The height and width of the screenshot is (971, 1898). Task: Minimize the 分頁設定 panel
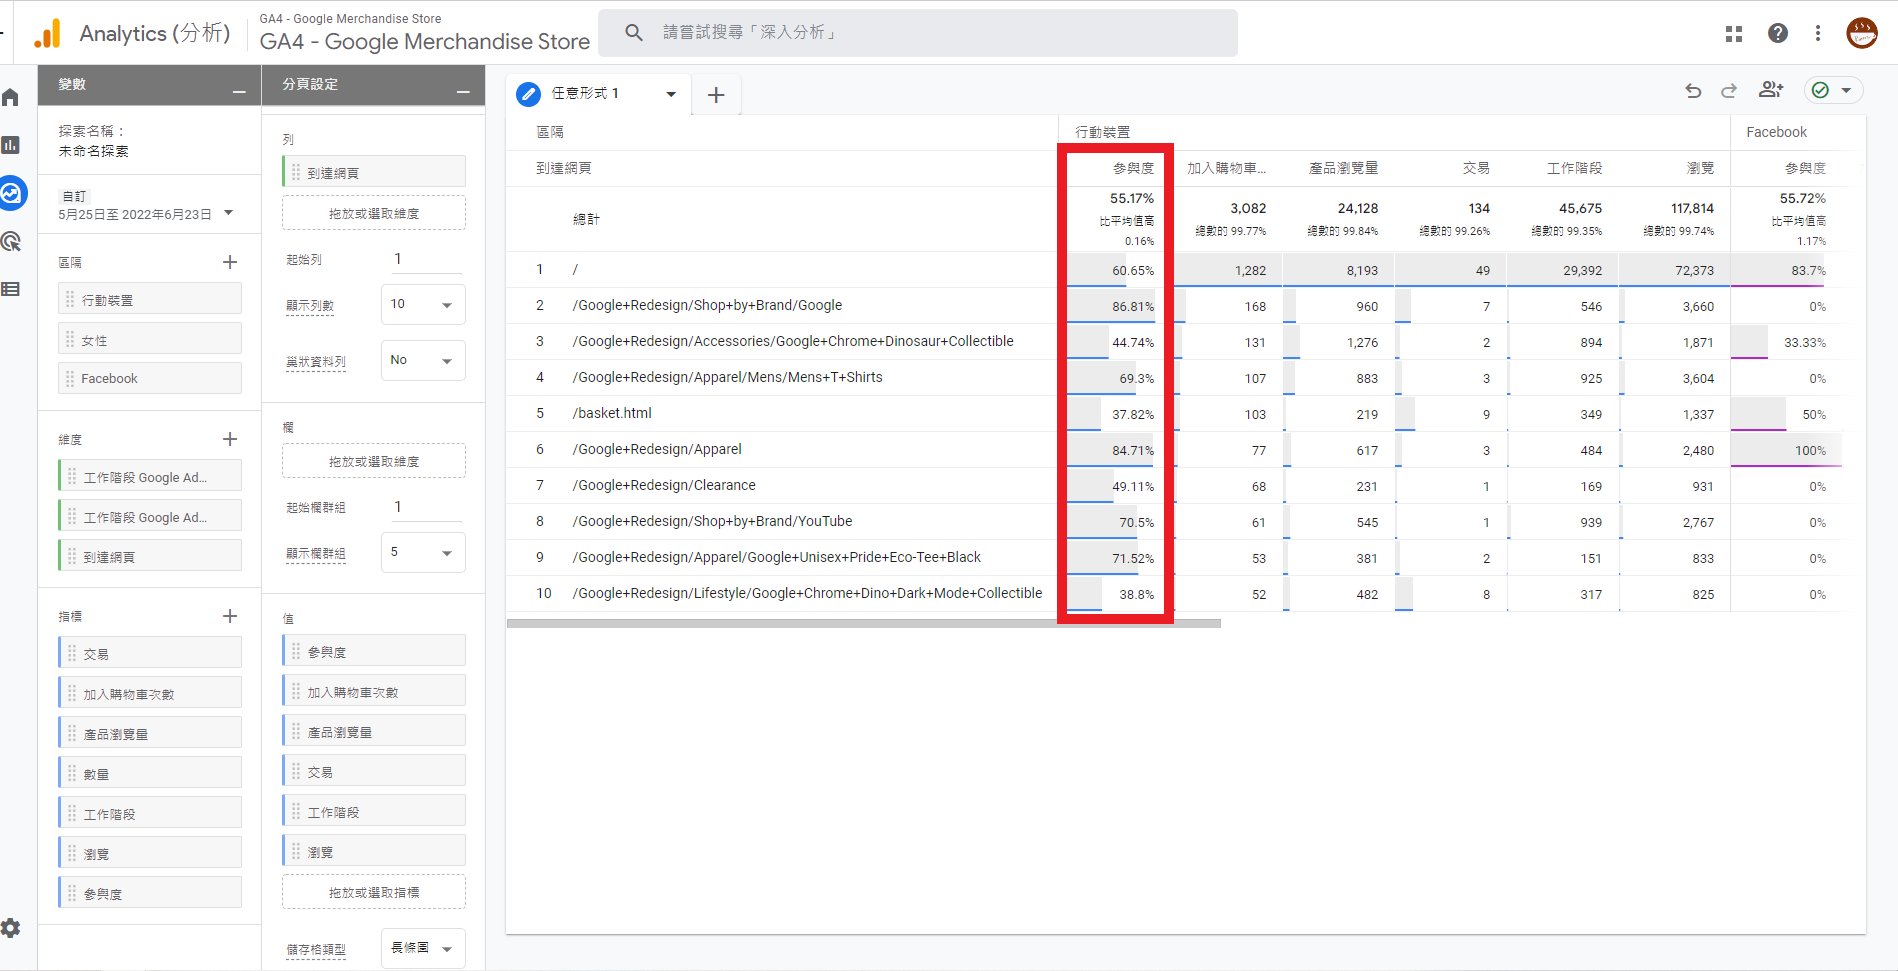tap(463, 91)
